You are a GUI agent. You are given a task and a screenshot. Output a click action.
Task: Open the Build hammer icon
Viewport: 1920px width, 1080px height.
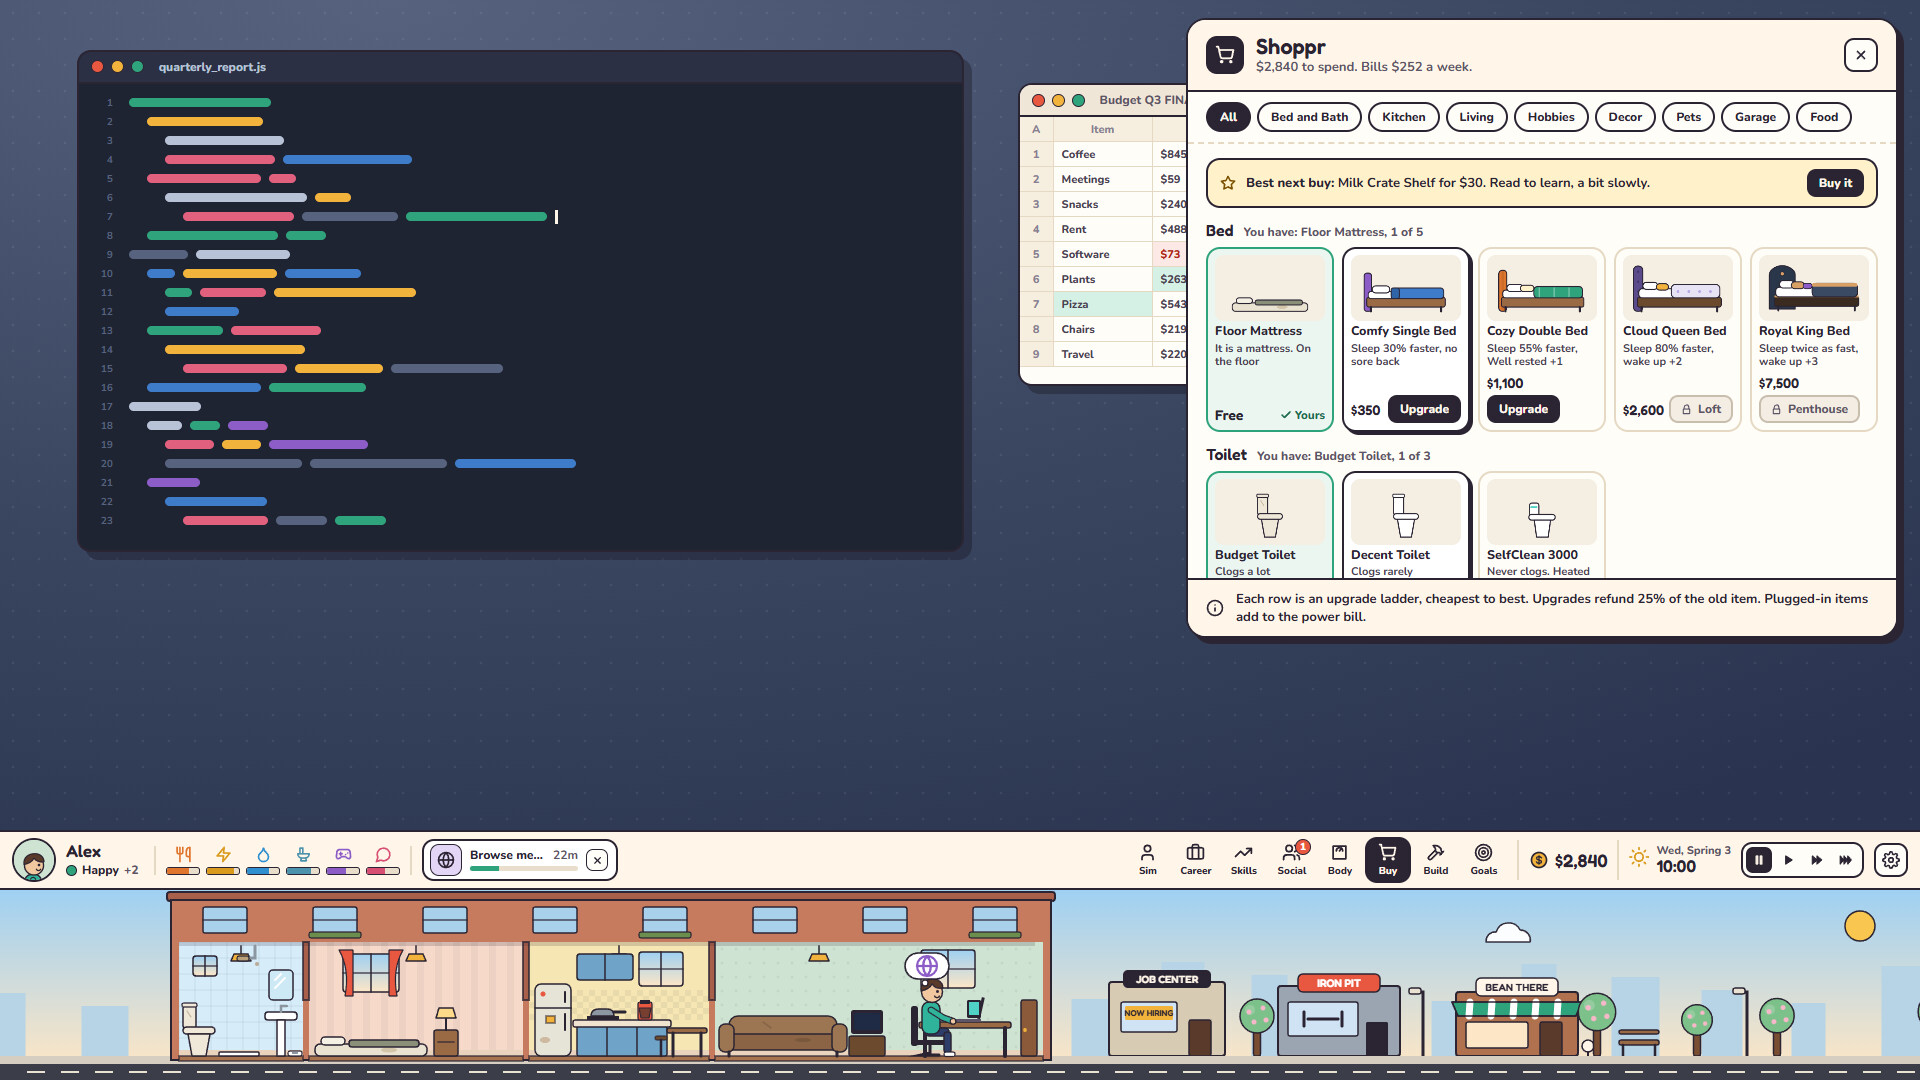coord(1435,860)
